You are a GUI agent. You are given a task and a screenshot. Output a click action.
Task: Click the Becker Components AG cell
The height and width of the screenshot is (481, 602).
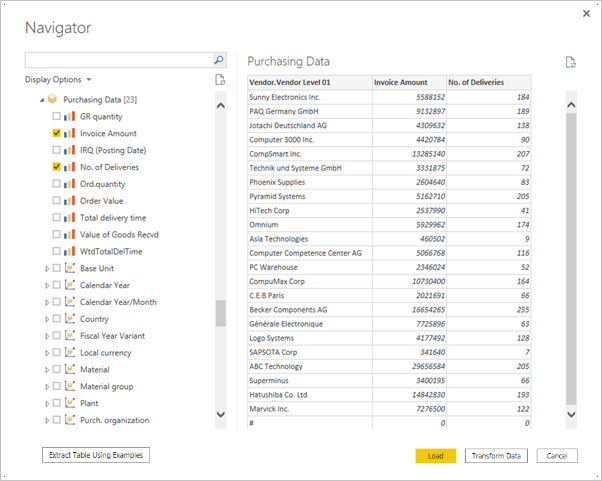click(310, 310)
